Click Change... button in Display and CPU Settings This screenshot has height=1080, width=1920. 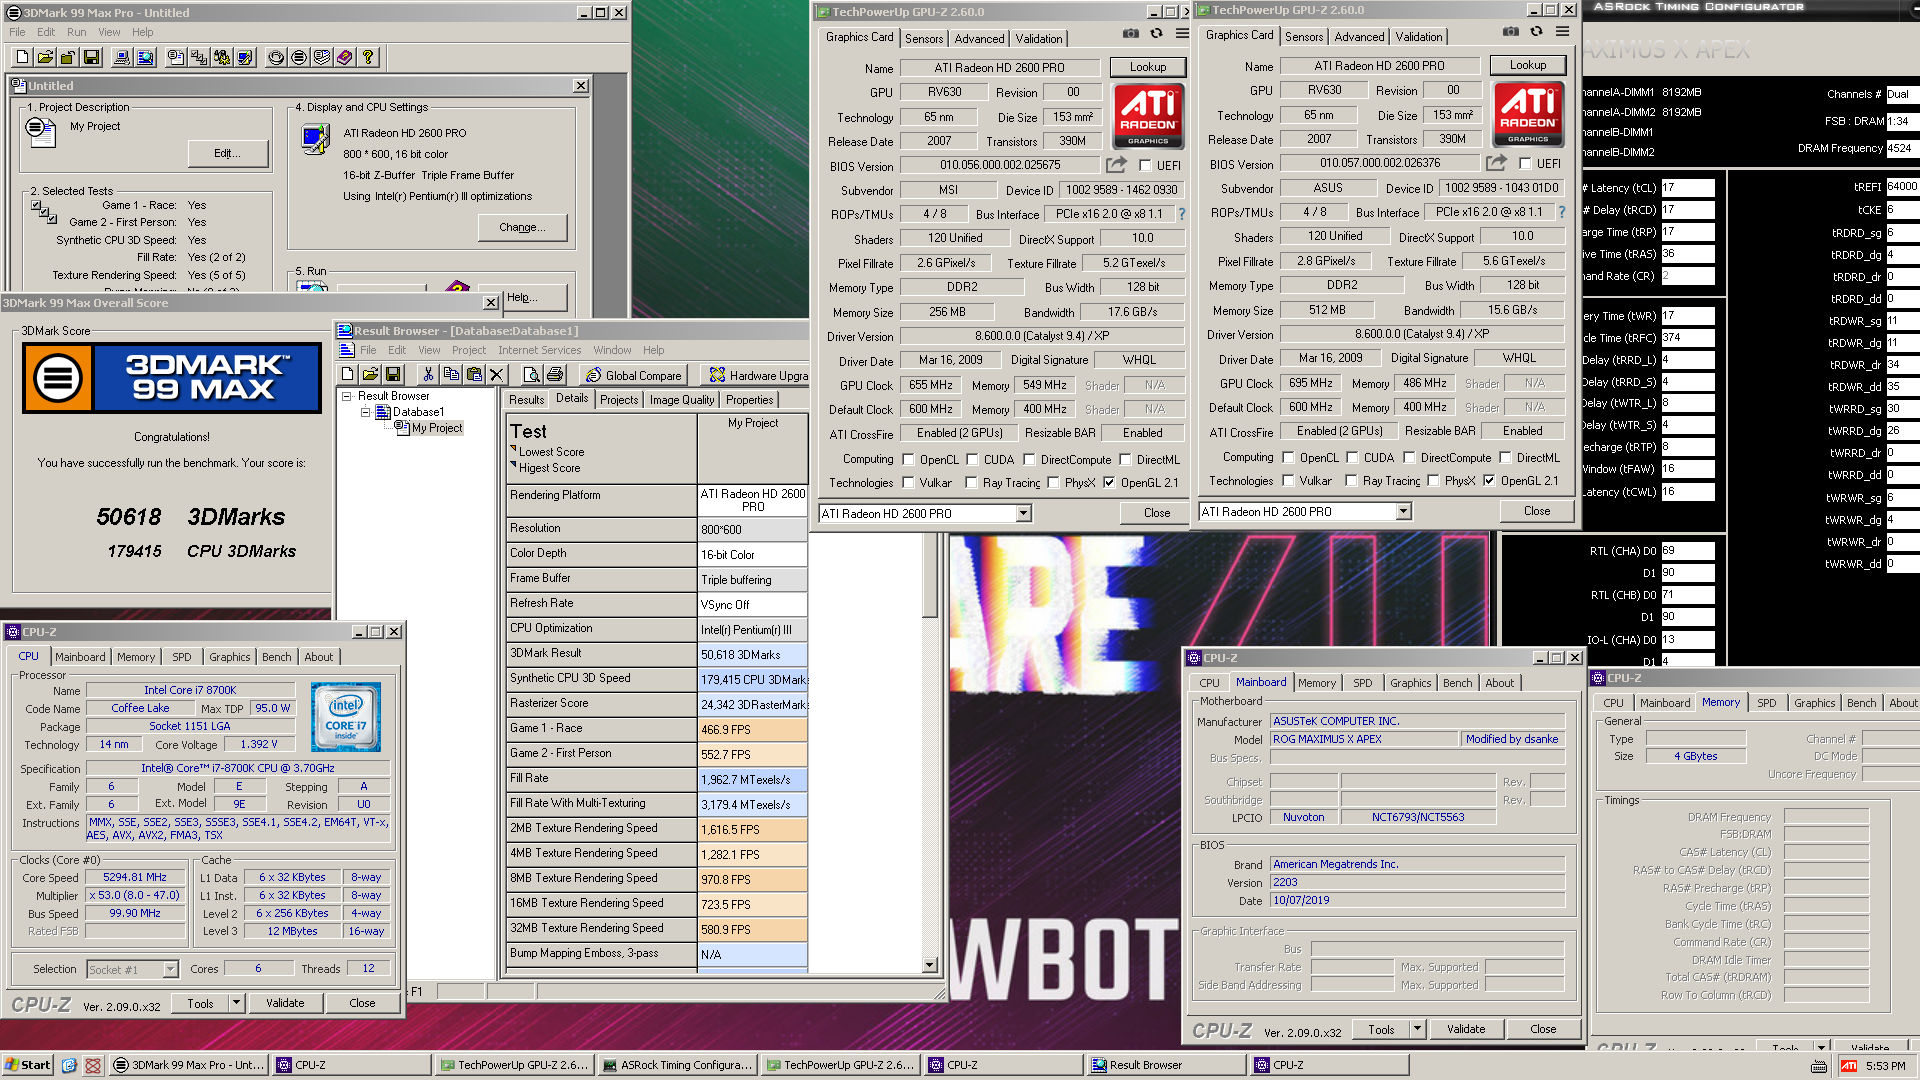coord(522,227)
